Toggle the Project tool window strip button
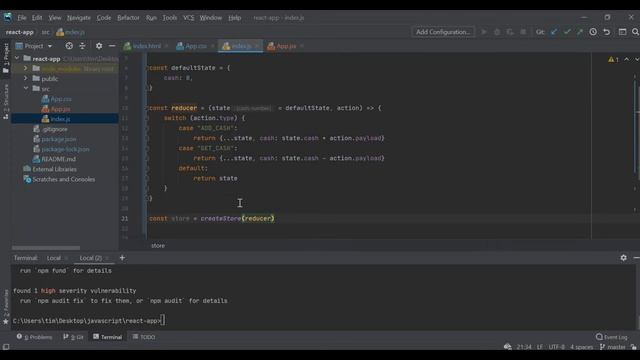The width and height of the screenshot is (640, 360). 6,58
